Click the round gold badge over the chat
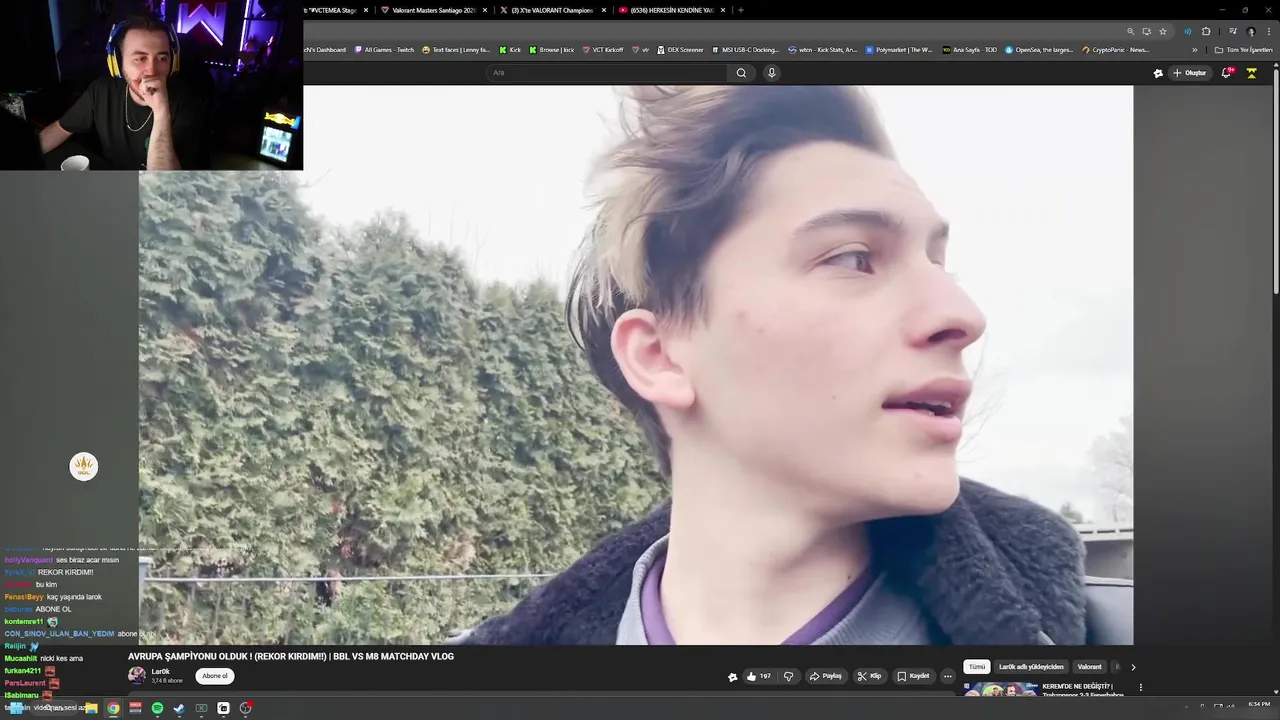 (84, 466)
